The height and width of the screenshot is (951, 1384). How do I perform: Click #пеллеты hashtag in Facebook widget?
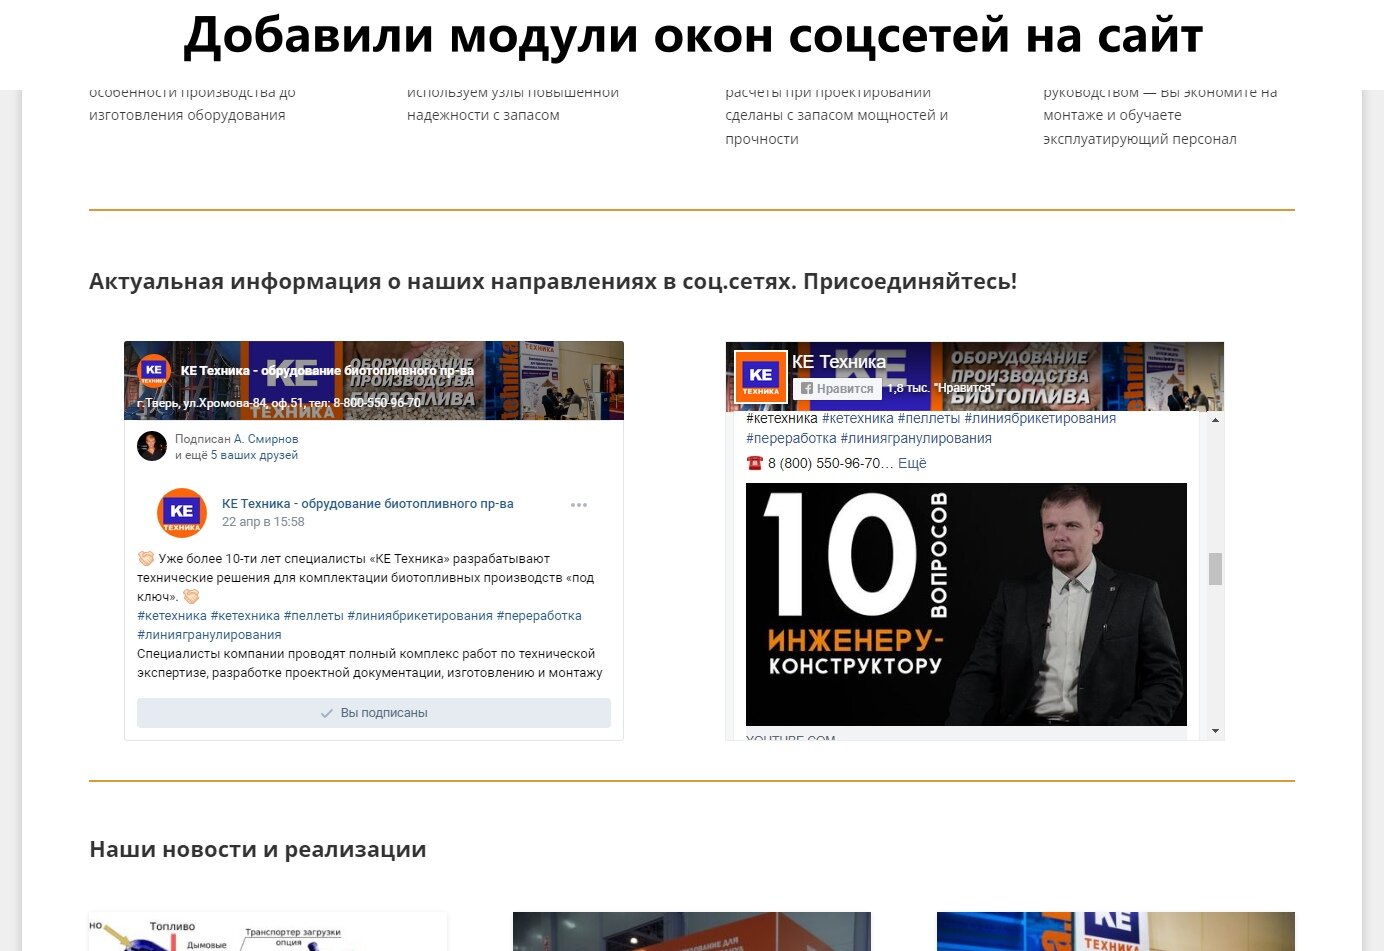[x=929, y=418]
